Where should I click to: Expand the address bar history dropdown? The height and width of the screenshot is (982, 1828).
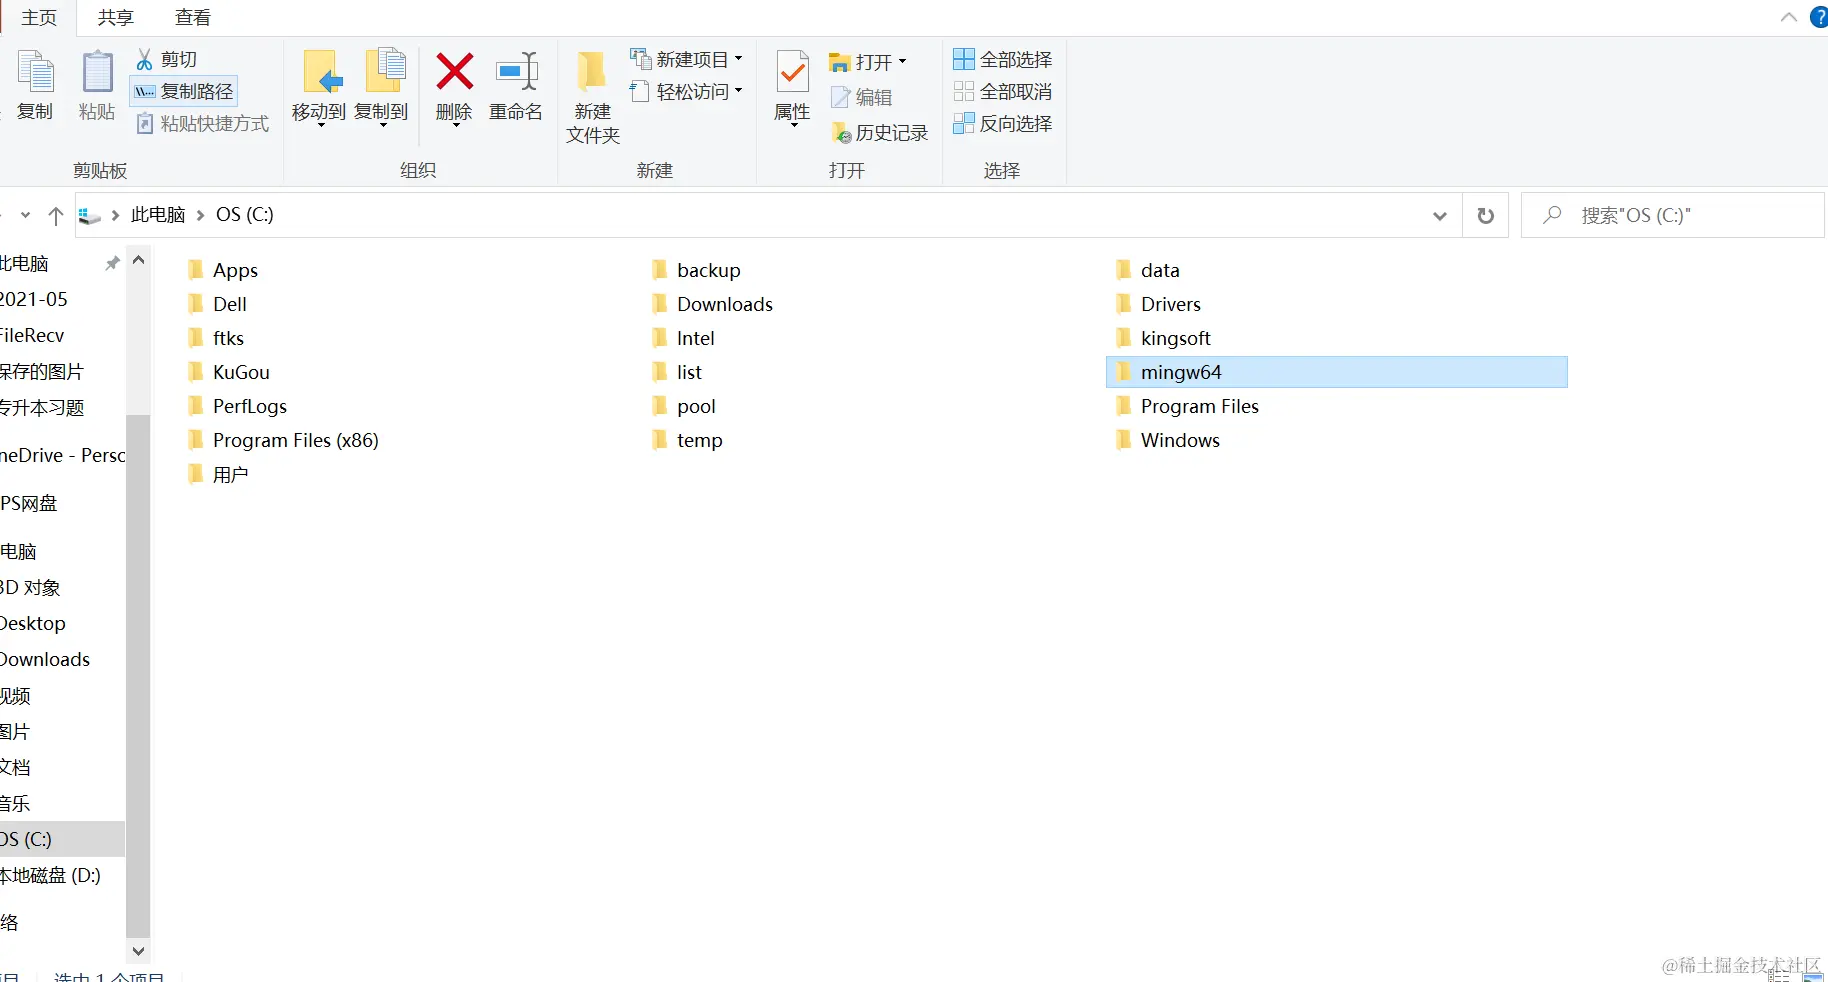(1439, 215)
